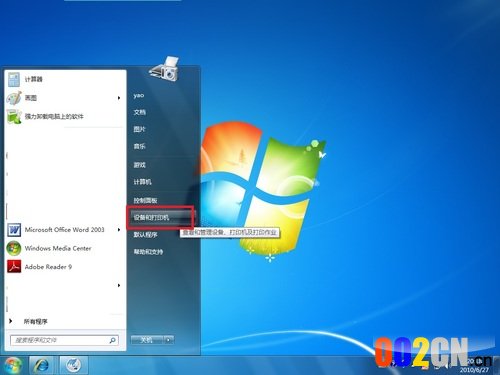The height and width of the screenshot is (375, 500).
Task: Open Documents (文档) in Start menu
Action: tap(140, 112)
